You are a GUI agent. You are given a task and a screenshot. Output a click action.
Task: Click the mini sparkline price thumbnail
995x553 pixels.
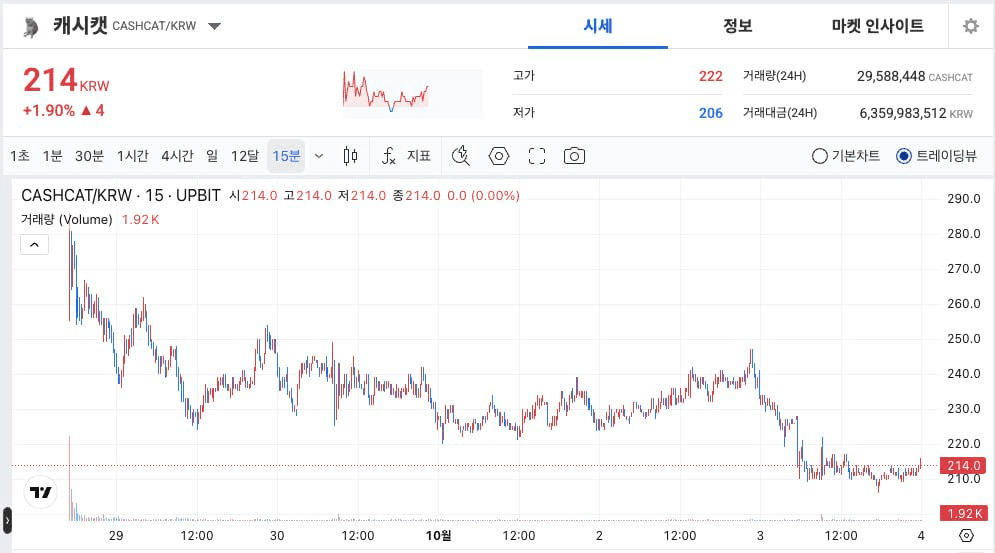click(x=413, y=93)
